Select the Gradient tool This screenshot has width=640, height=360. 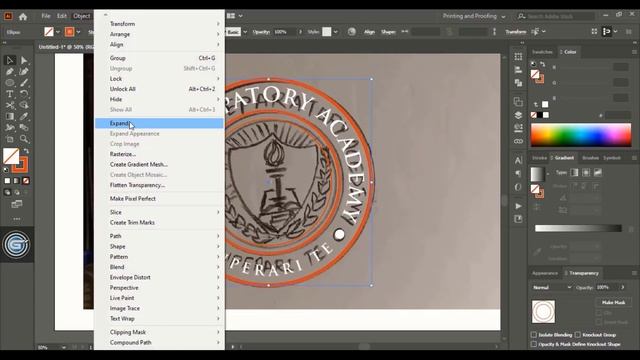coord(10,116)
